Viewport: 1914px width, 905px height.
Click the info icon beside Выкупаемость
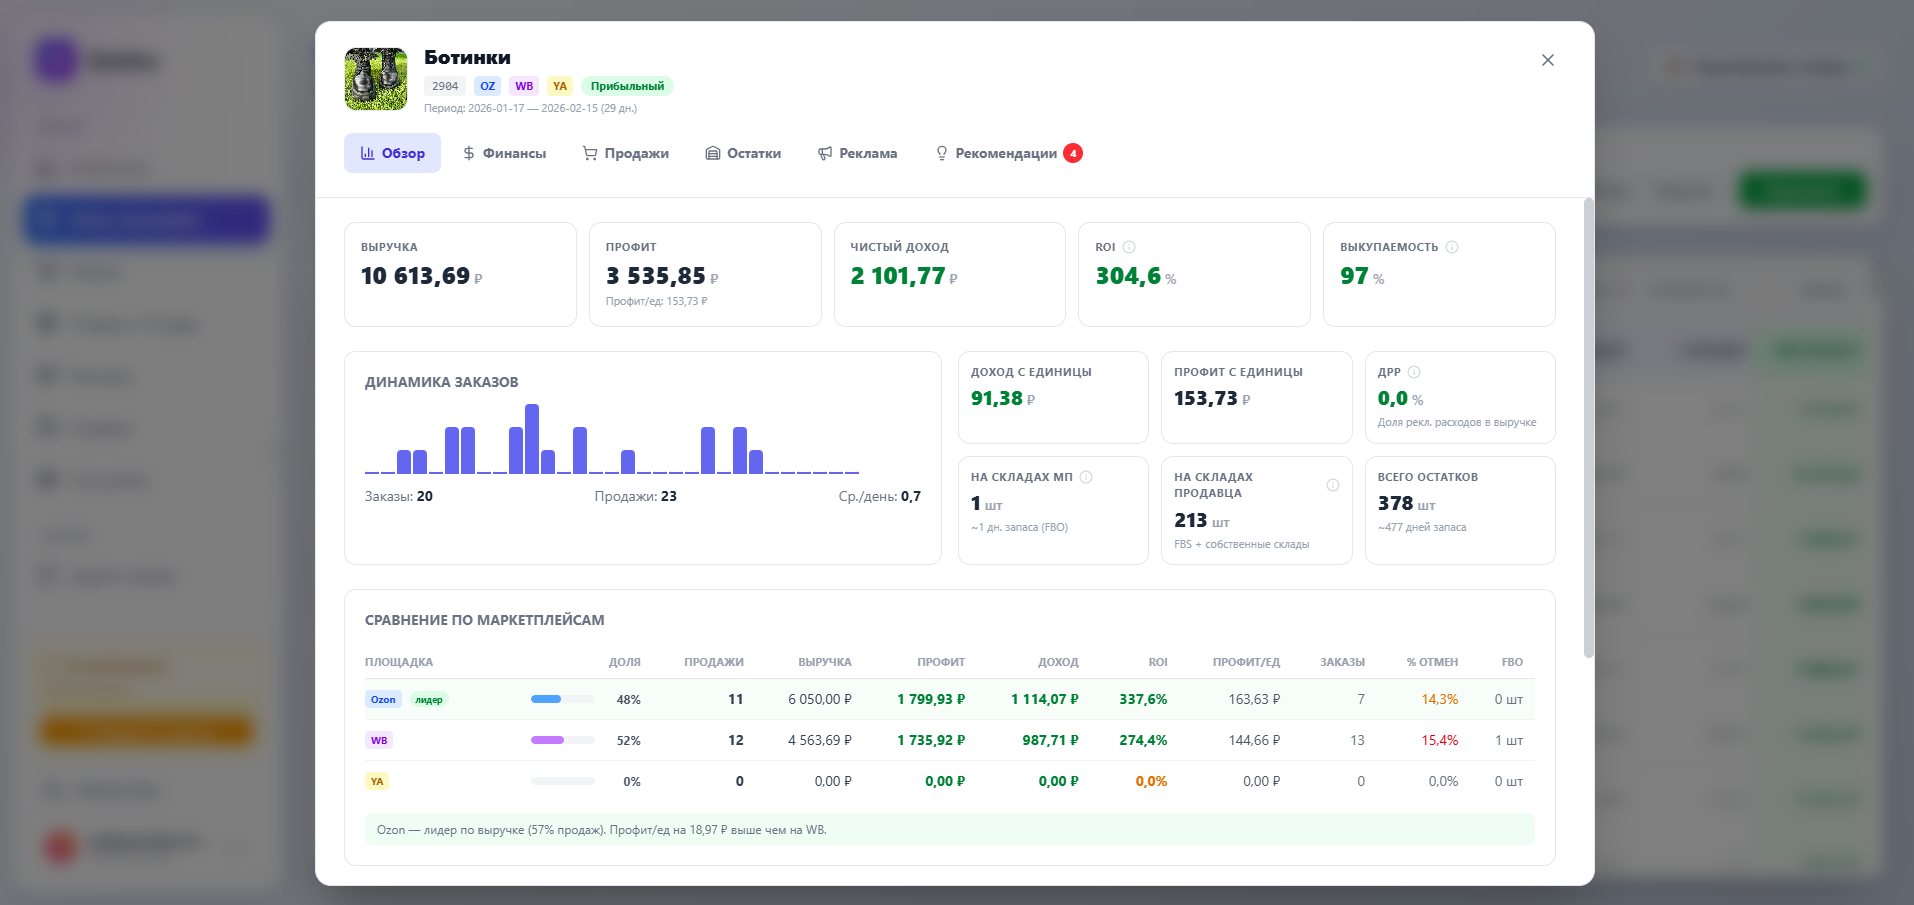pyautogui.click(x=1452, y=247)
